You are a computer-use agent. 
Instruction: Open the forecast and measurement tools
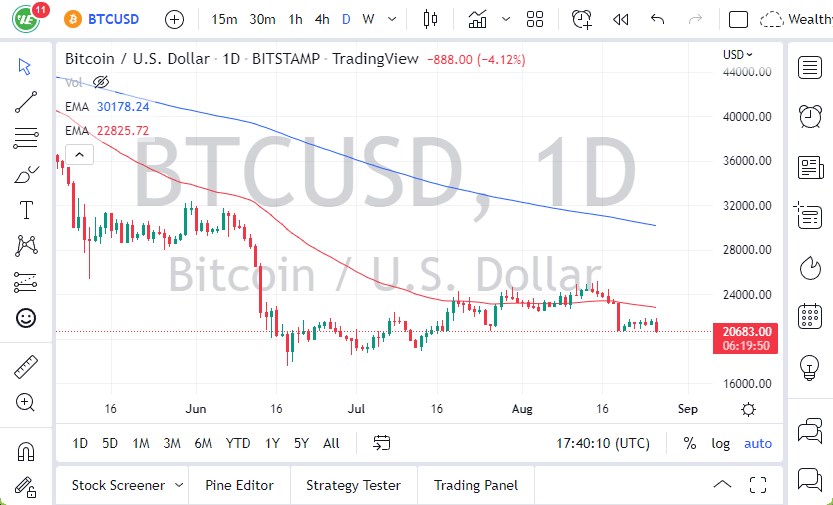25,283
